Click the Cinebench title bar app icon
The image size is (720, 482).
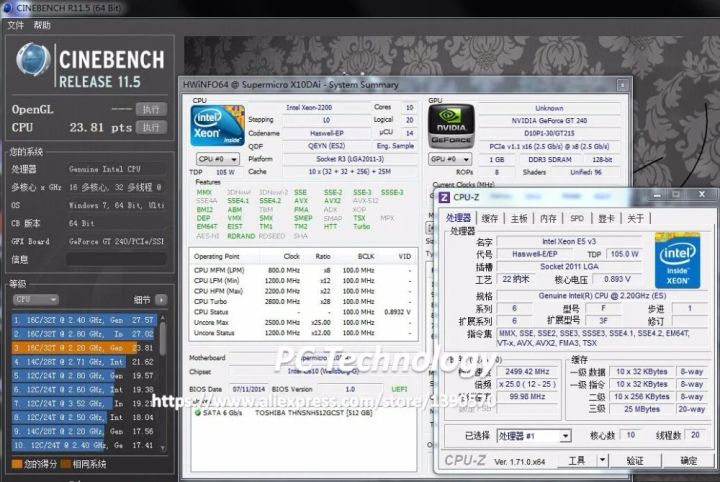click(x=9, y=8)
